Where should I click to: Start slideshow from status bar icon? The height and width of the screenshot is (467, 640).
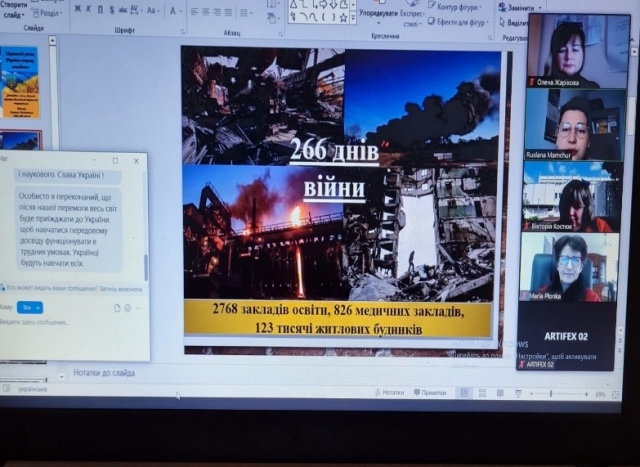(x=518, y=394)
